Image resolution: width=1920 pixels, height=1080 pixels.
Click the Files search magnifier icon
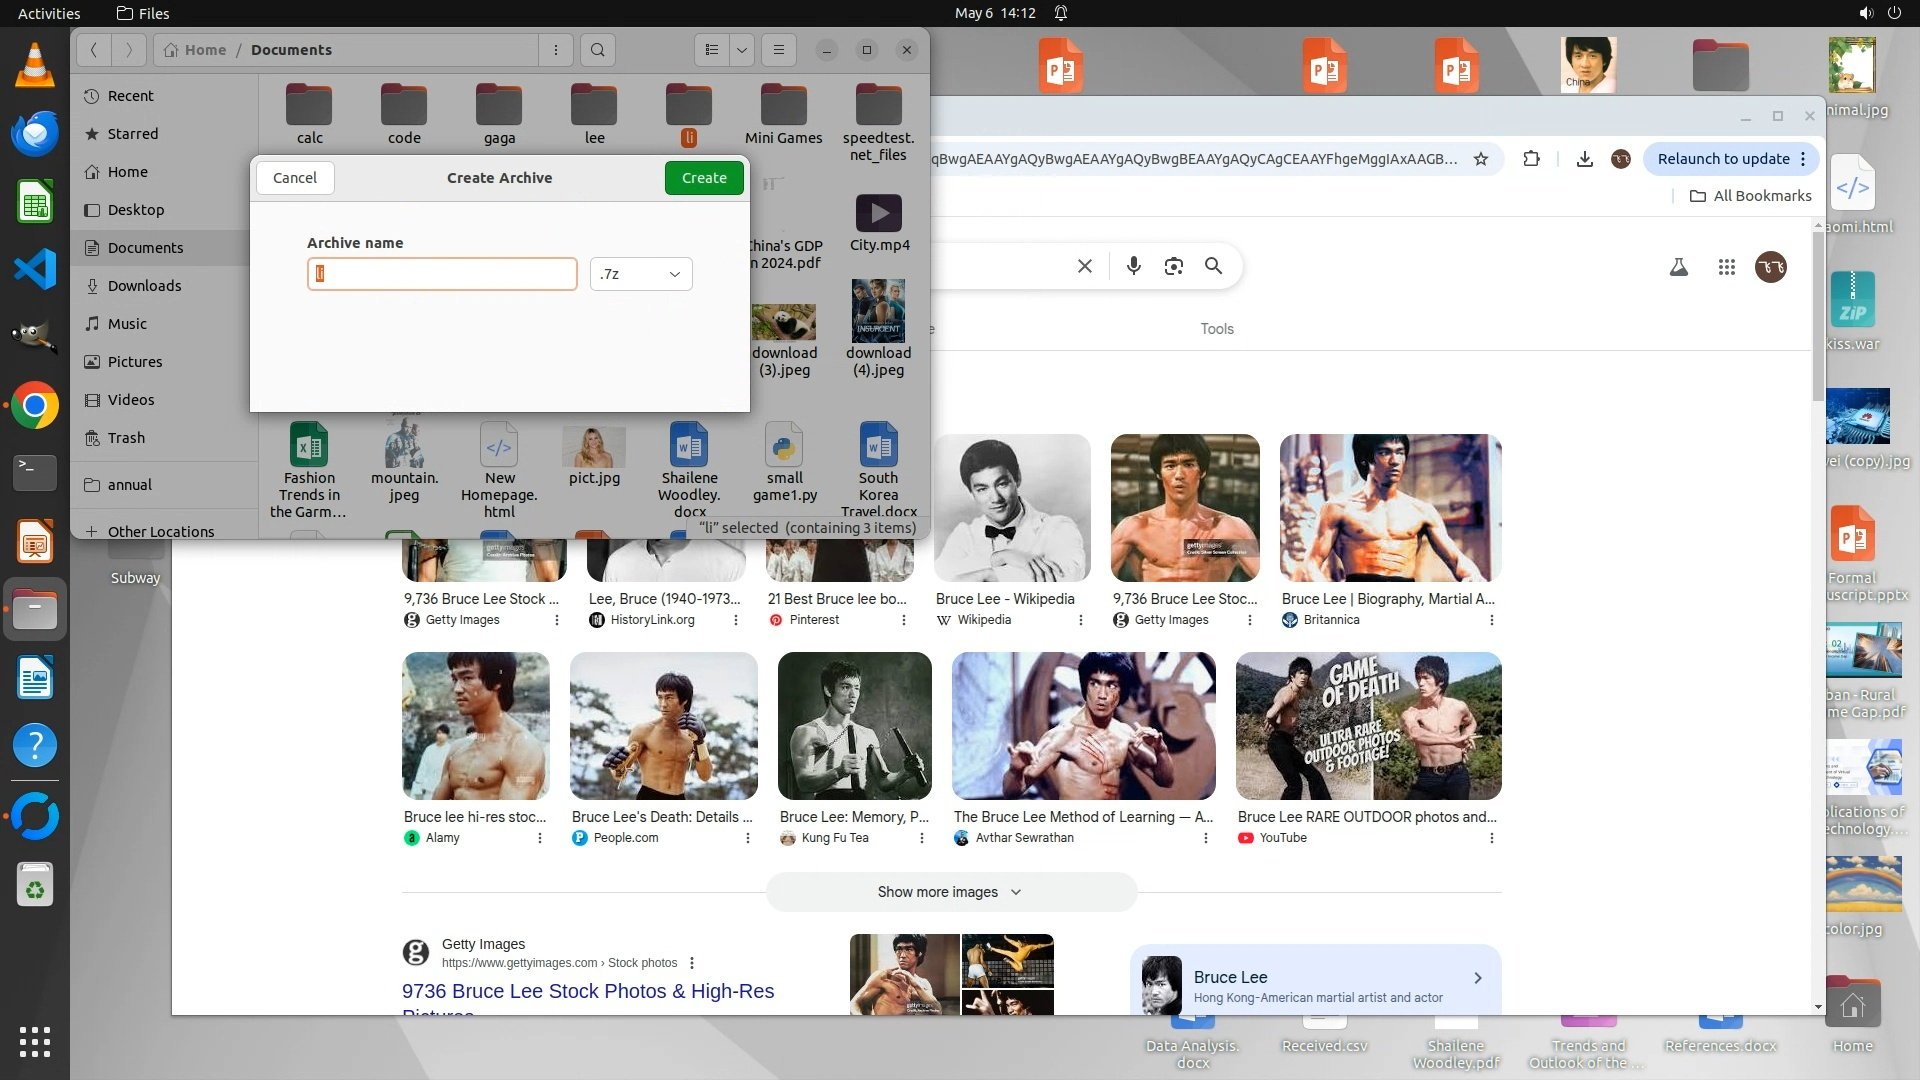(x=597, y=50)
